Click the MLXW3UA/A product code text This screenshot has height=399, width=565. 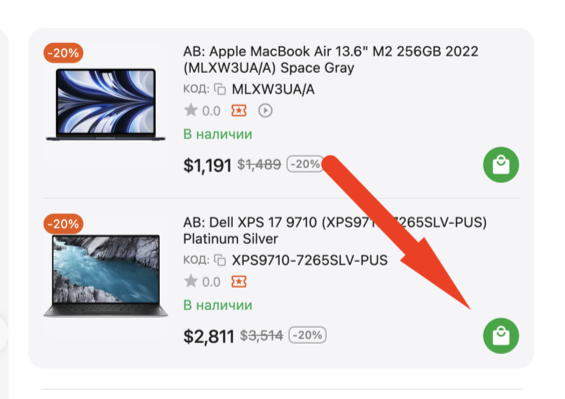click(x=273, y=89)
